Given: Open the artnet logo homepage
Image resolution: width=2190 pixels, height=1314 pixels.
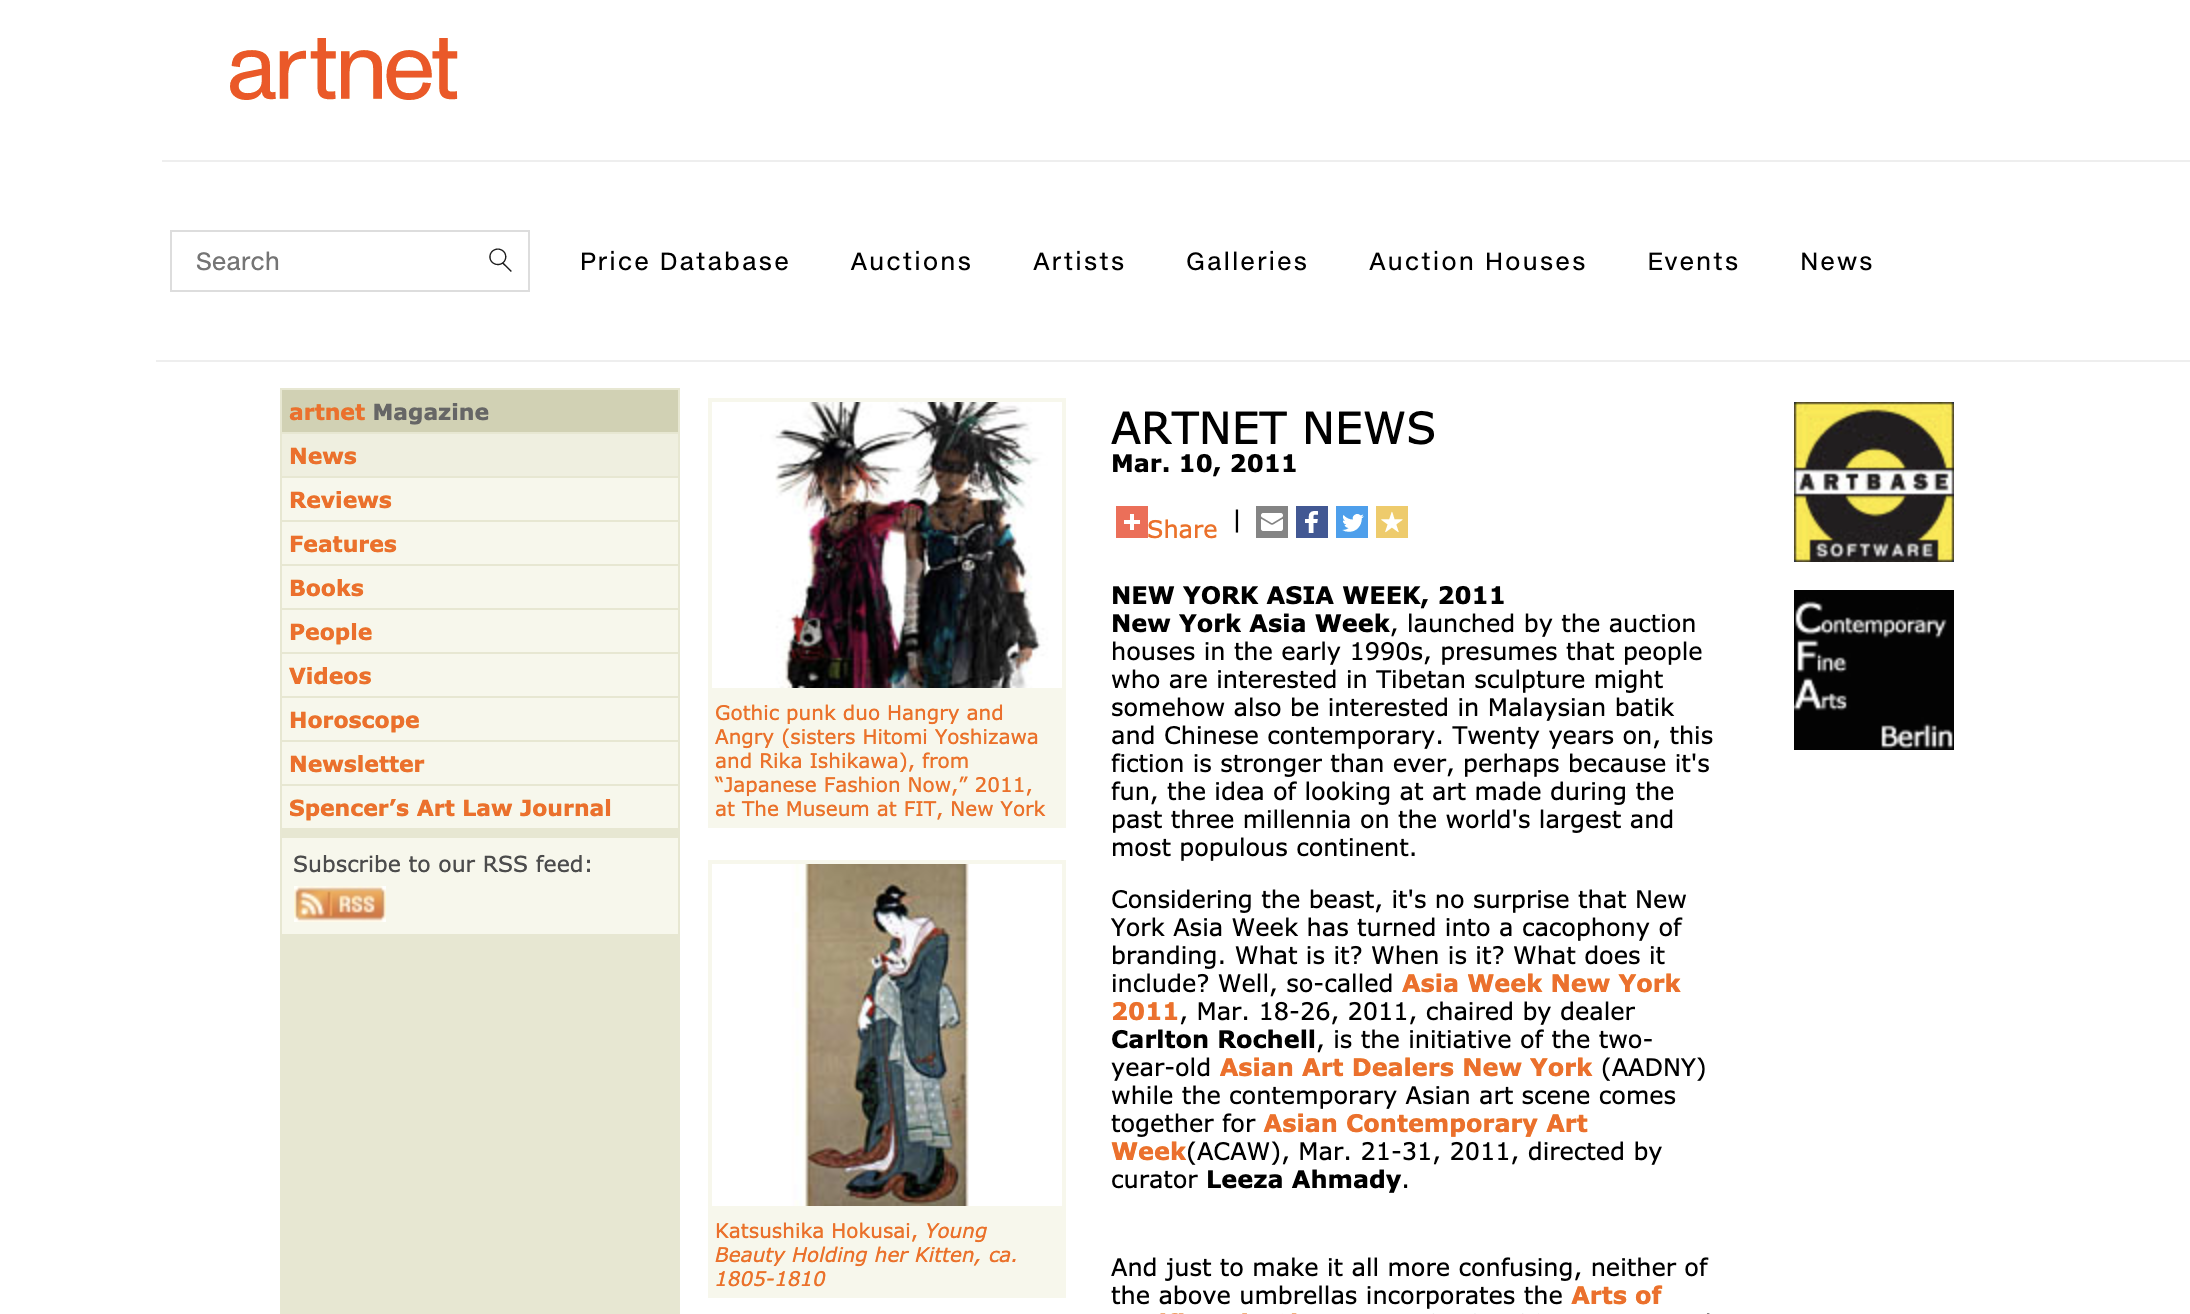Looking at the screenshot, I should pos(343,71).
